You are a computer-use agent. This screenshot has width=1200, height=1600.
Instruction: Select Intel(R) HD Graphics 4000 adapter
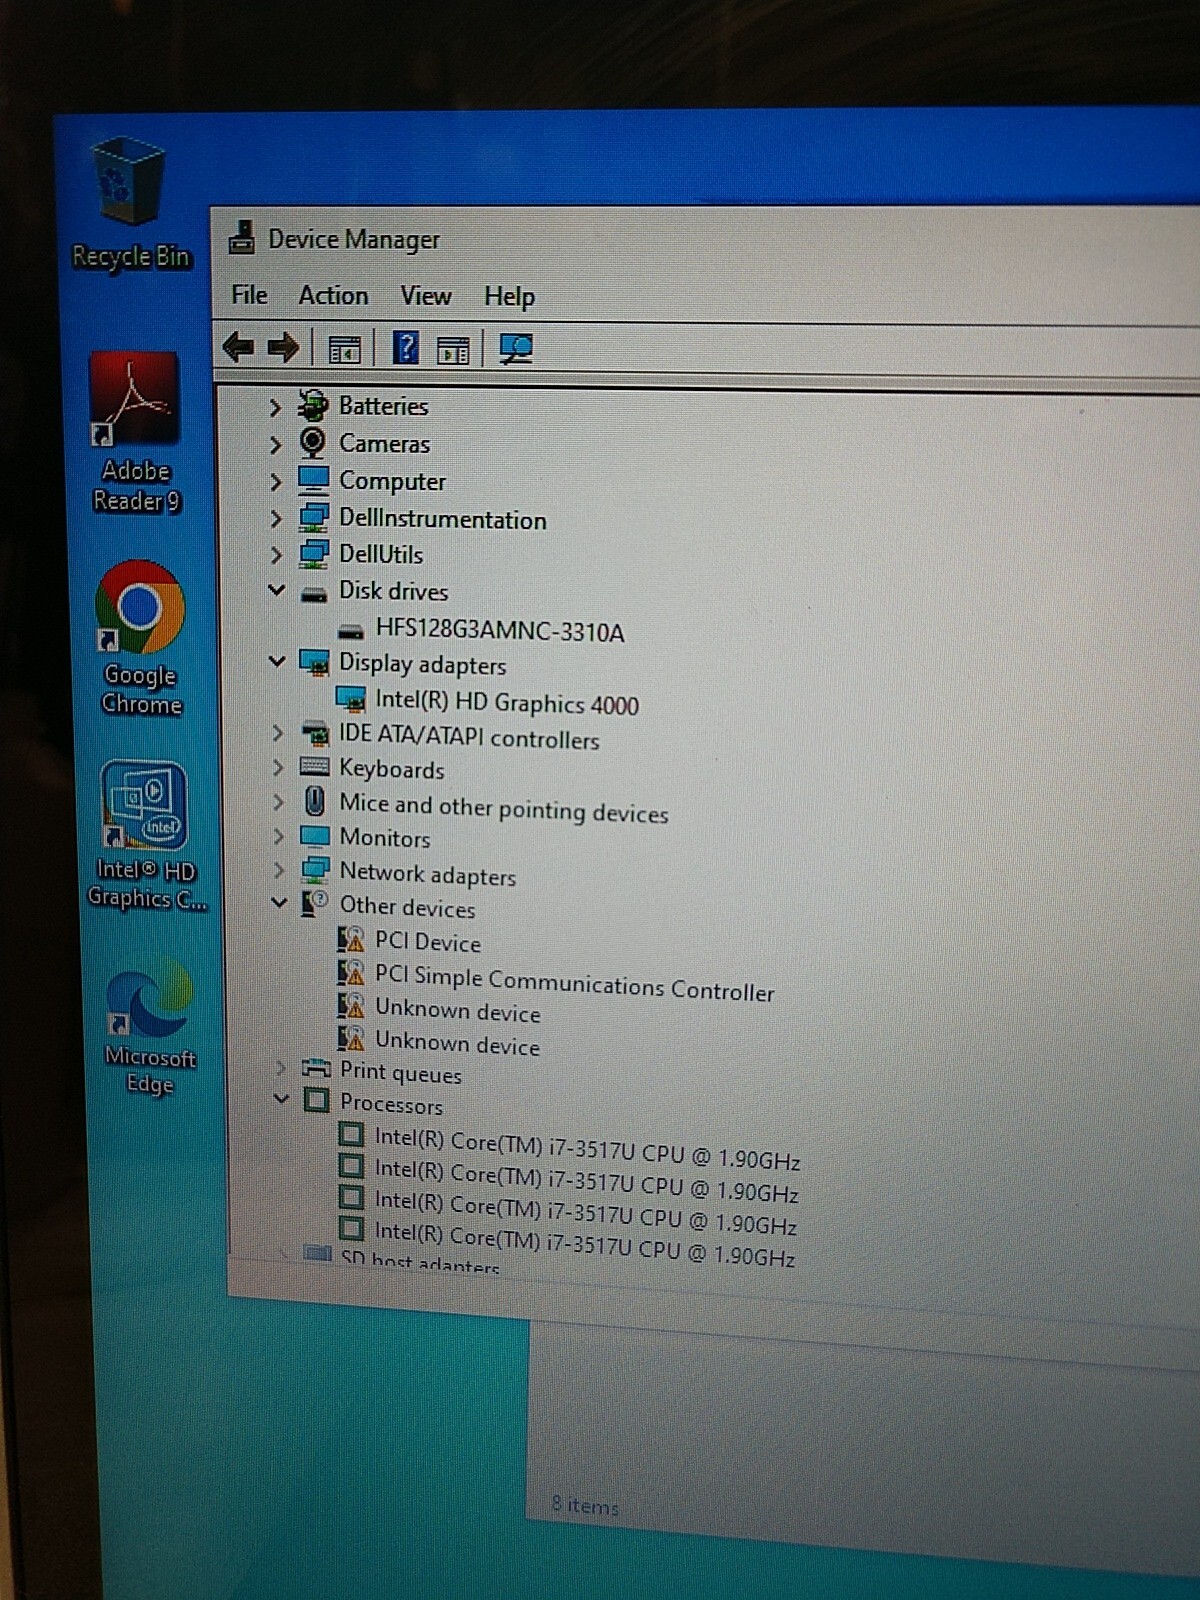click(x=506, y=702)
